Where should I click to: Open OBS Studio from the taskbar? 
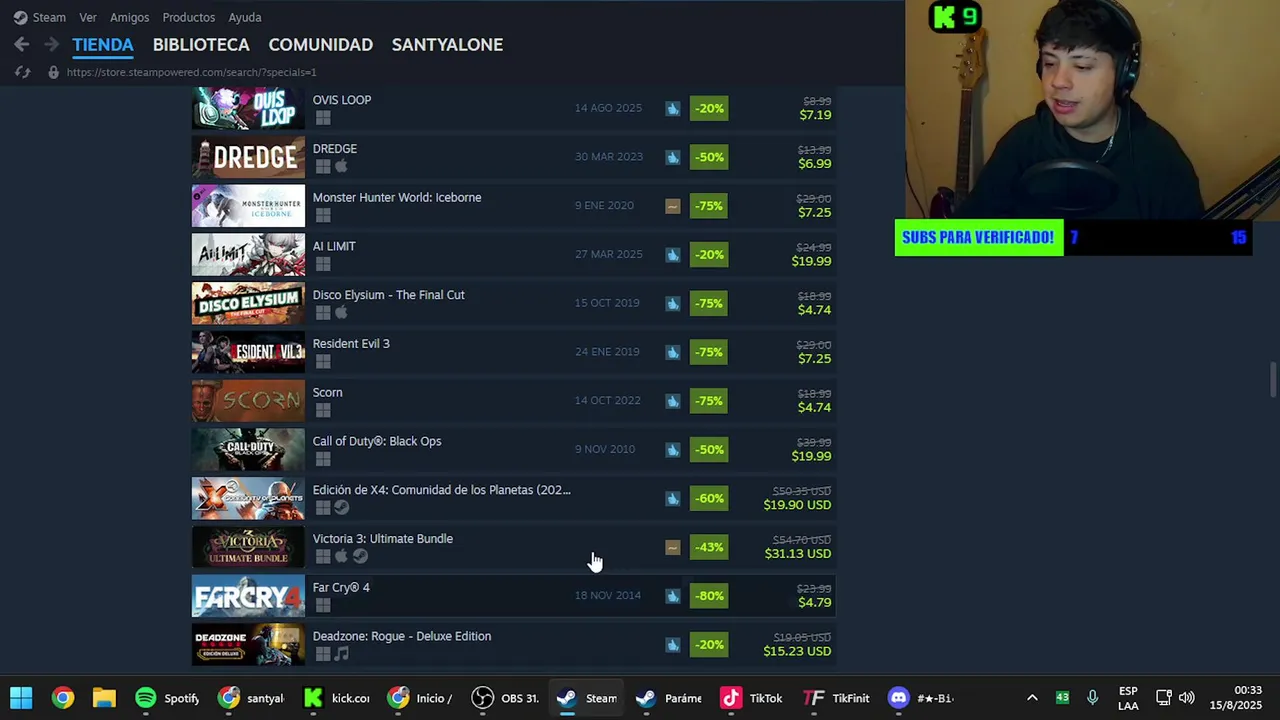[x=505, y=698]
